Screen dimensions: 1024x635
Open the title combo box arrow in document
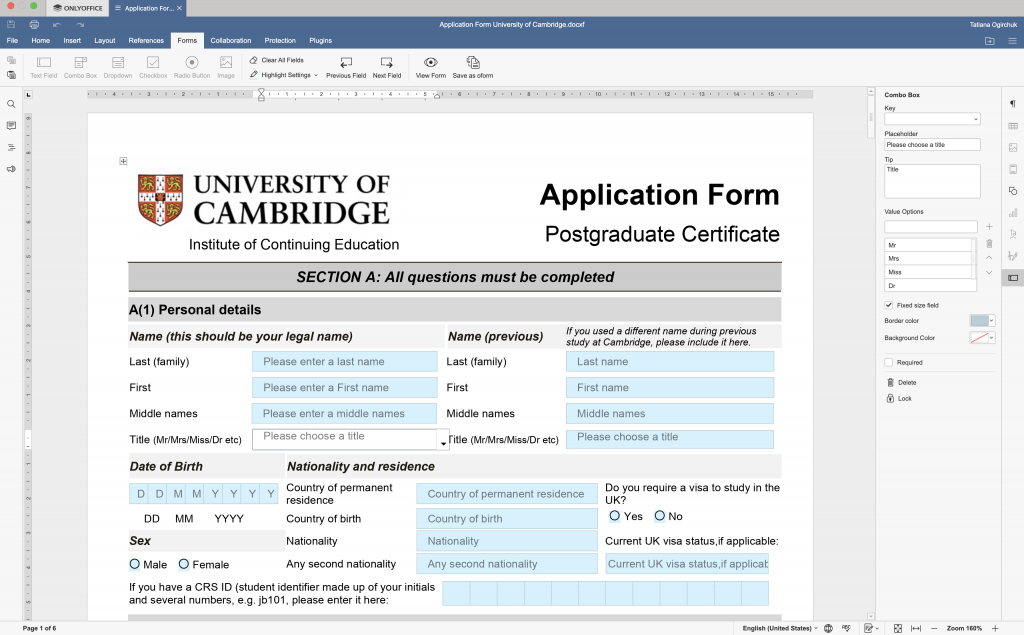tap(443, 442)
